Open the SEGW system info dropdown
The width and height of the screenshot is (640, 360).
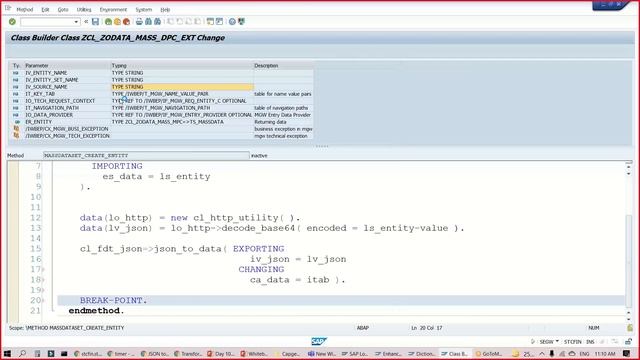pos(557,342)
